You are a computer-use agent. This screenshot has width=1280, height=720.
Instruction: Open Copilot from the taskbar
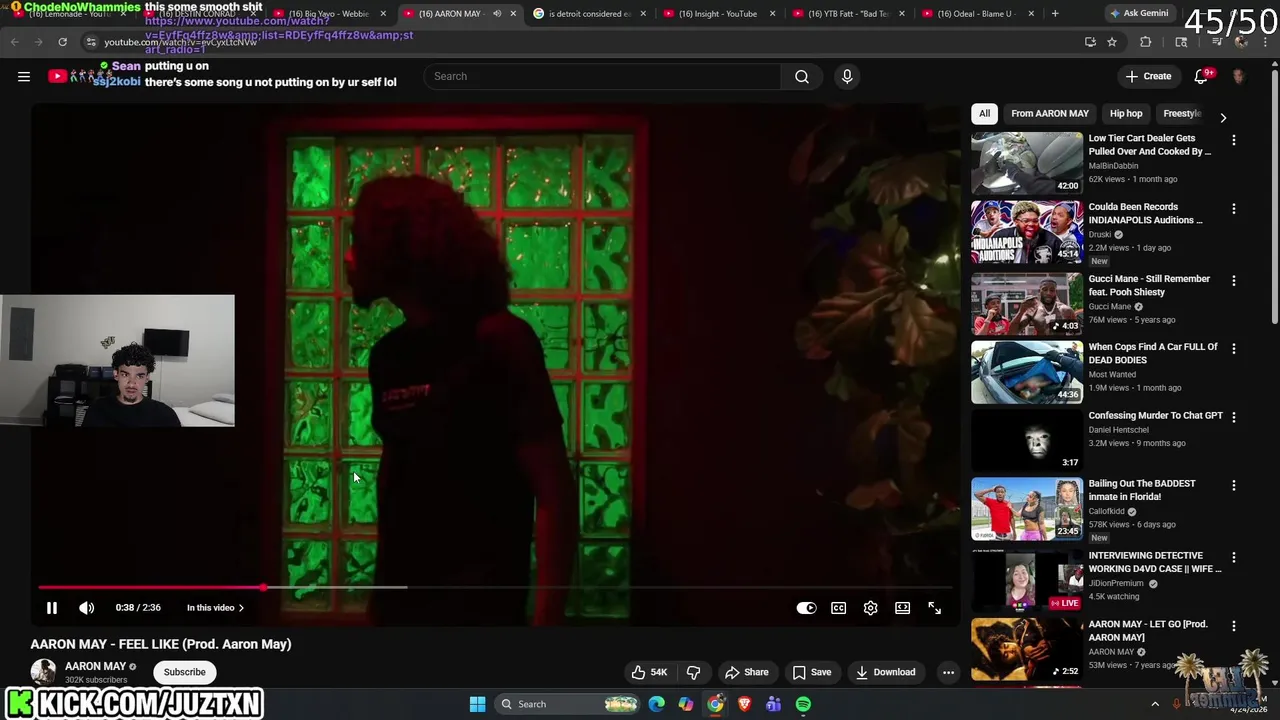point(686,704)
